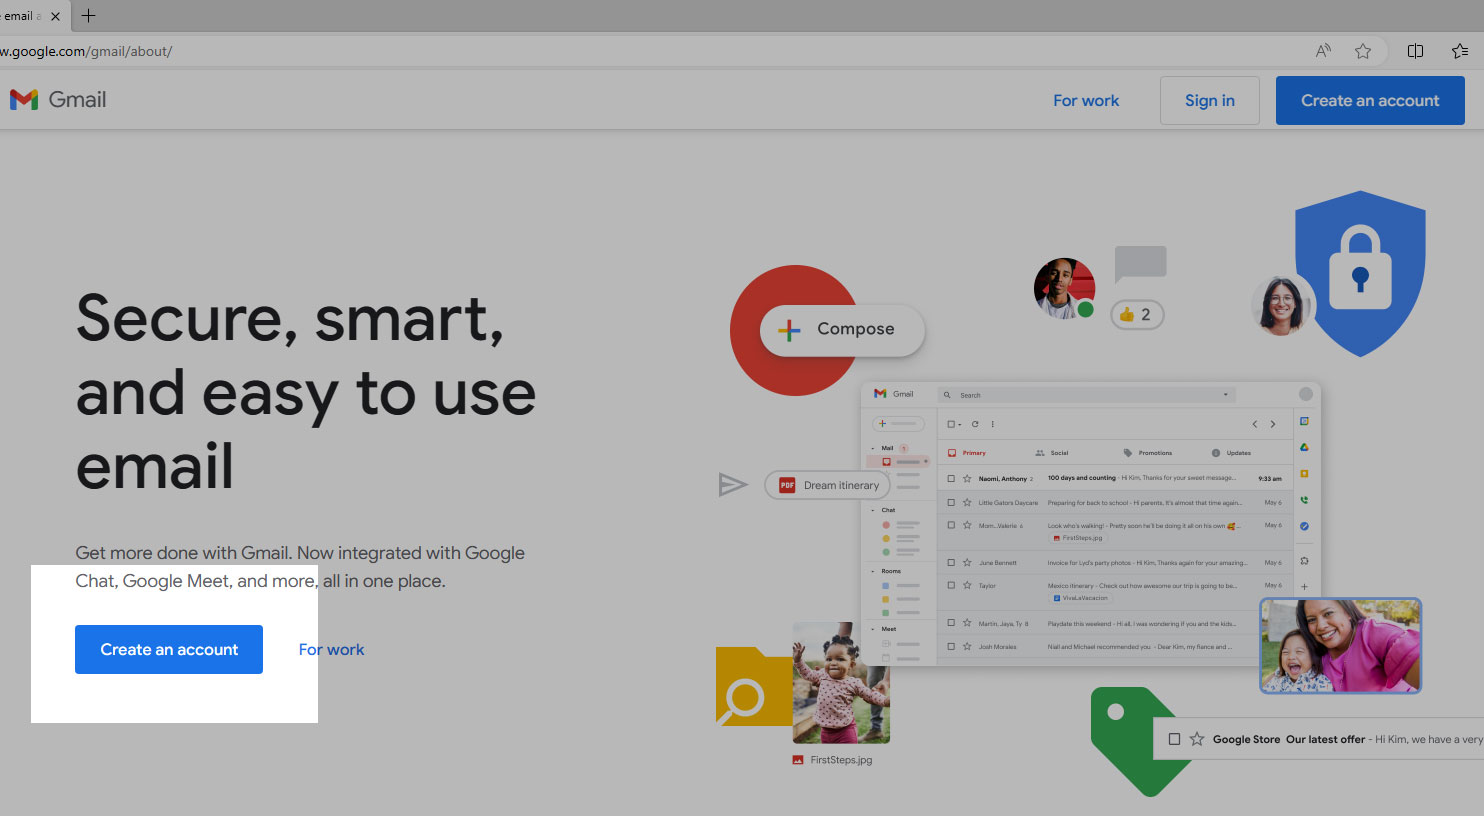Click the Sign in button
Screen dimensions: 1484x816
(1209, 100)
